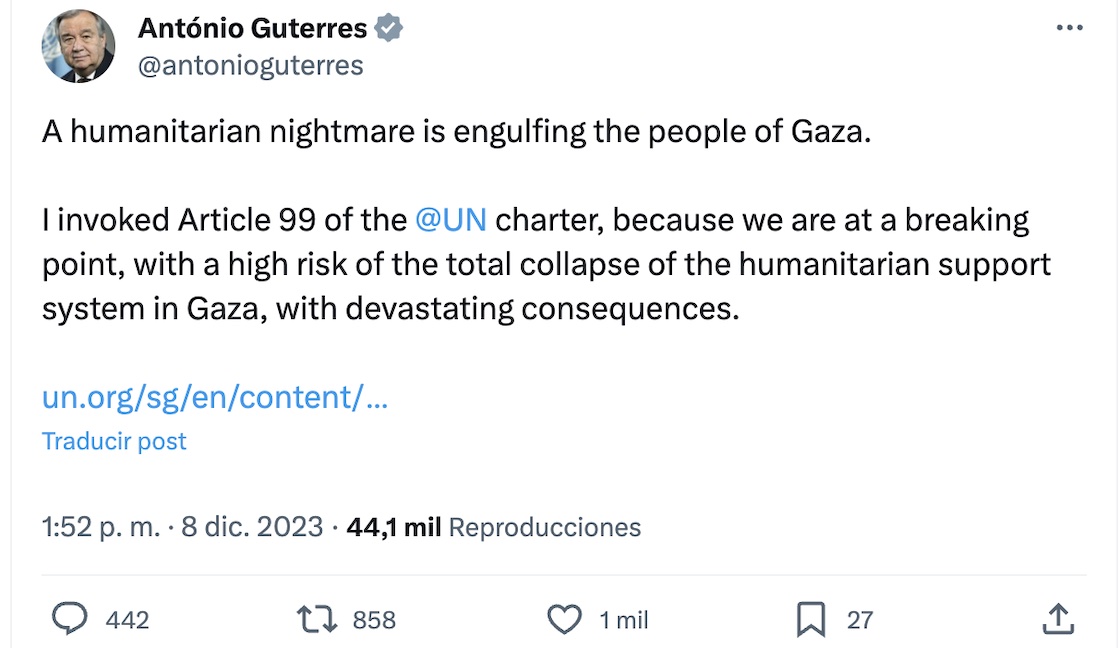The image size is (1120, 648).
Task: Click Traducir post to translate
Action: [x=114, y=441]
